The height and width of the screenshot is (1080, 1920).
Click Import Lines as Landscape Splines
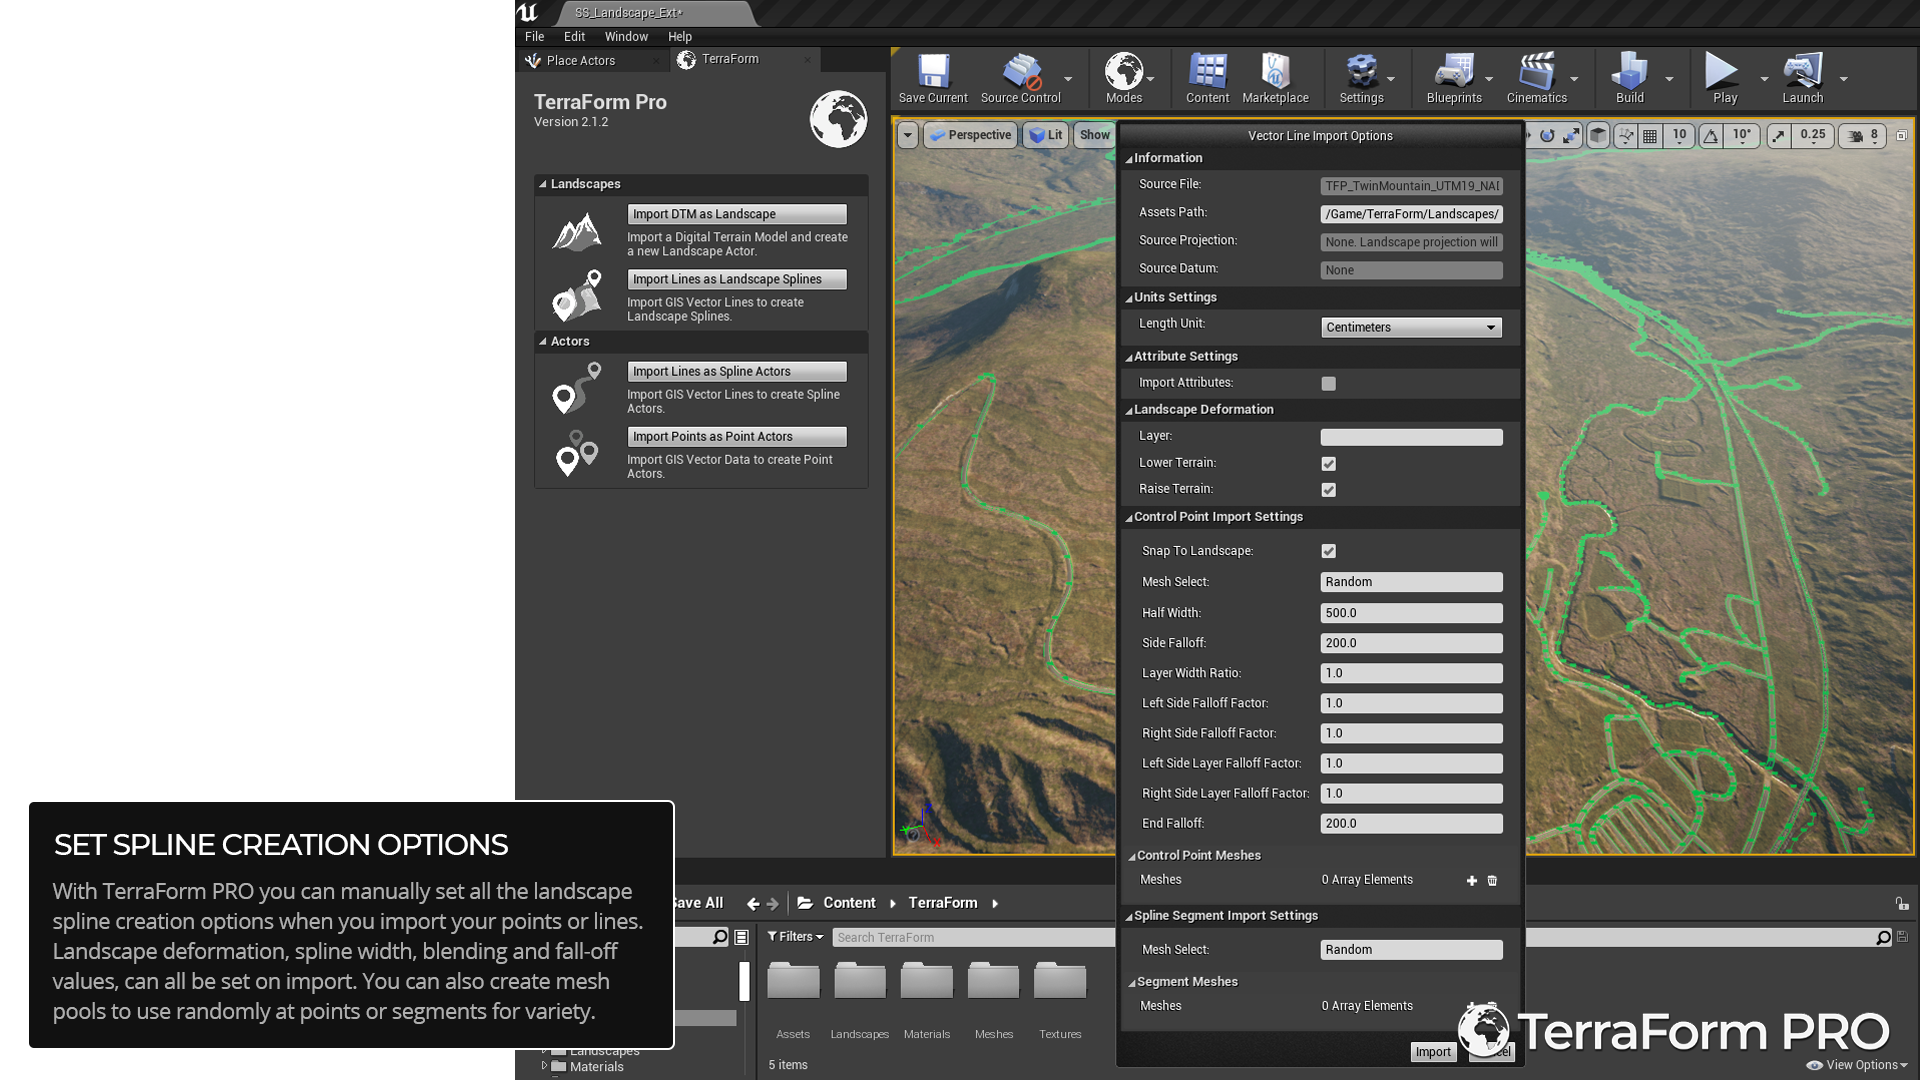[737, 280]
